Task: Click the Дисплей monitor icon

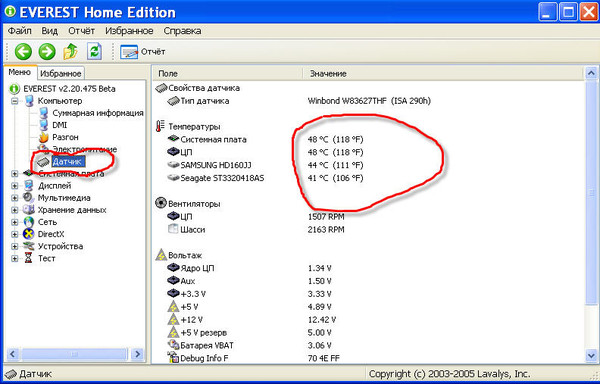Action: tap(28, 185)
